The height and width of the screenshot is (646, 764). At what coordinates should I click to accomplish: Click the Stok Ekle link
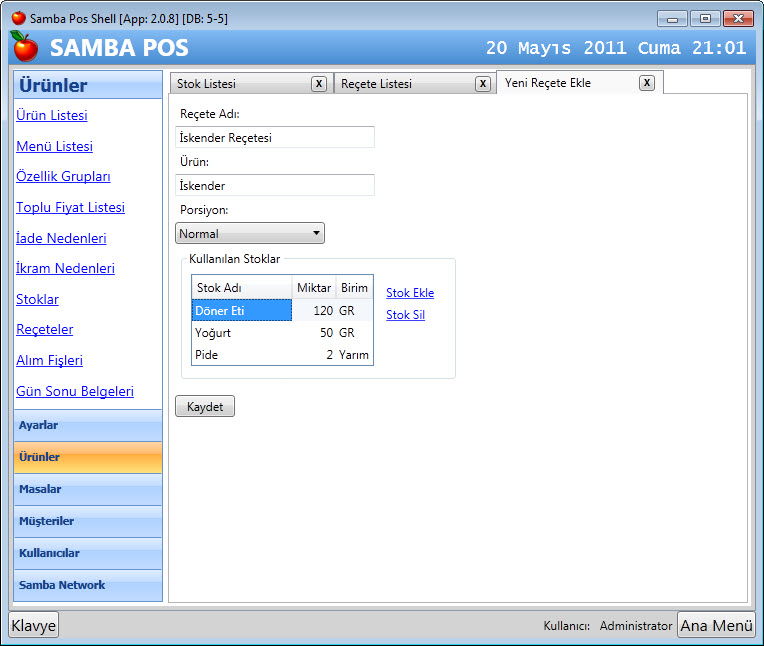click(x=410, y=293)
